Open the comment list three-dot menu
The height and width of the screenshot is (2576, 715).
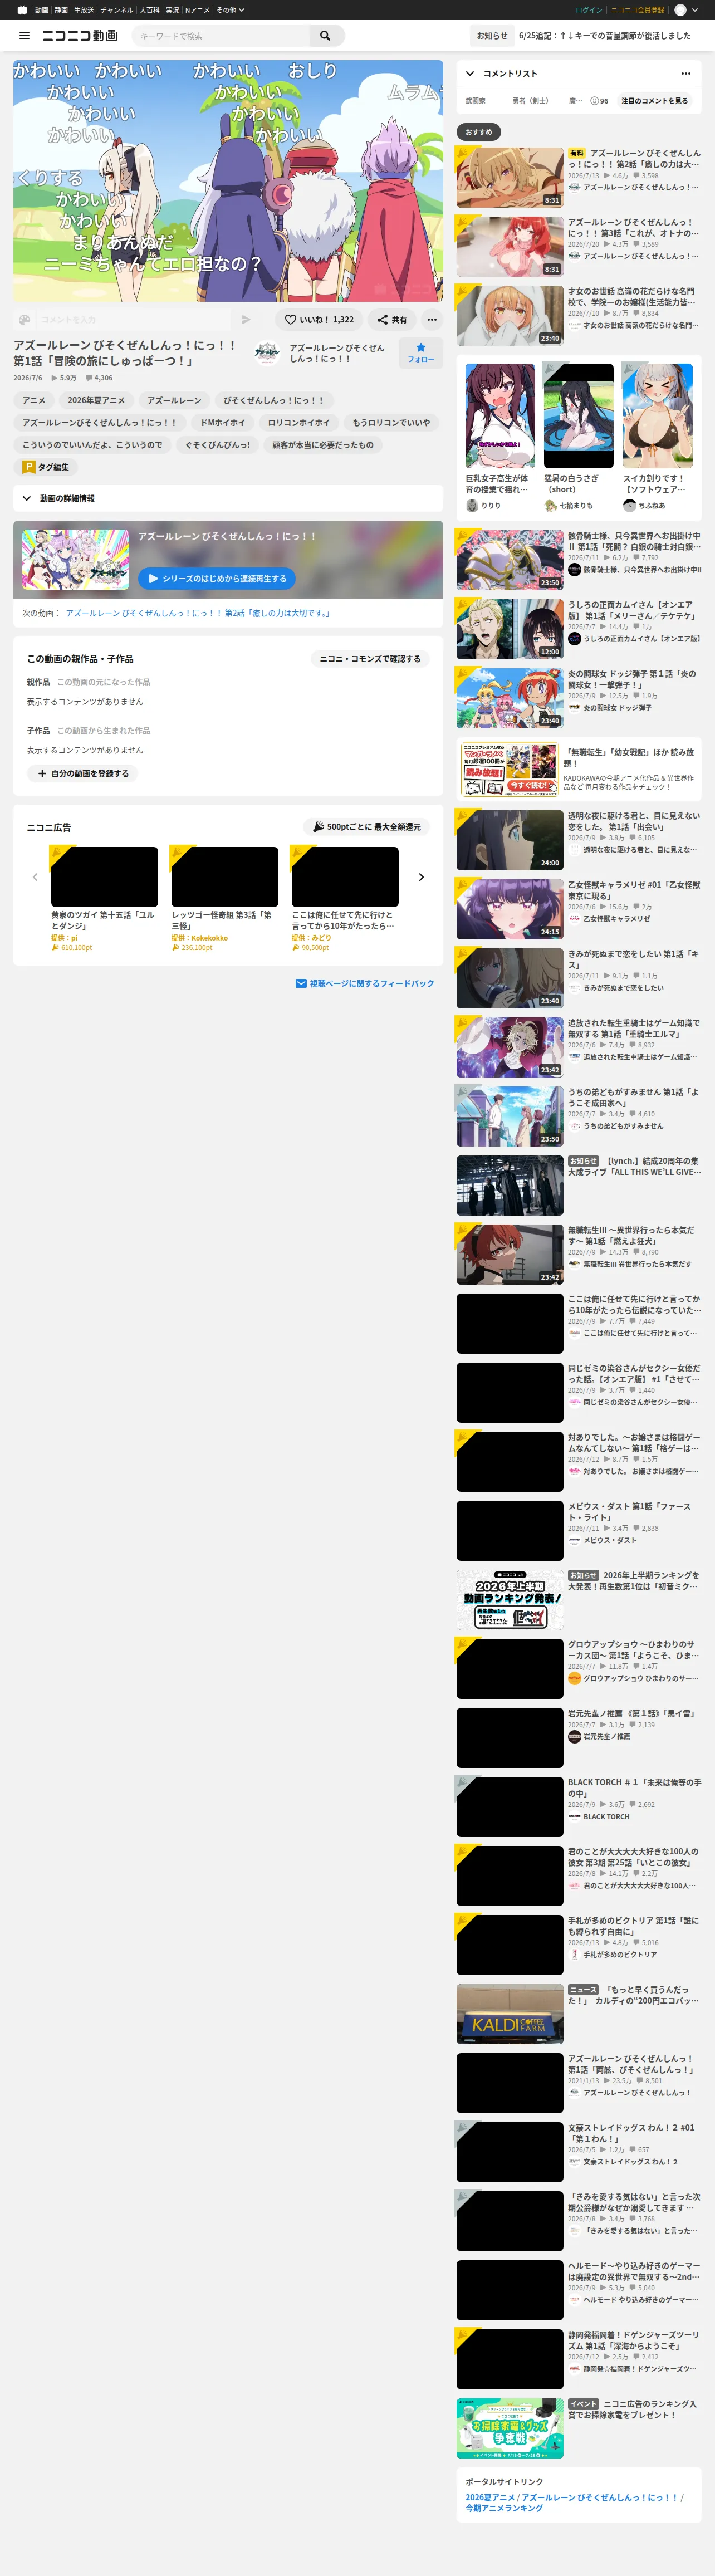pos(686,73)
